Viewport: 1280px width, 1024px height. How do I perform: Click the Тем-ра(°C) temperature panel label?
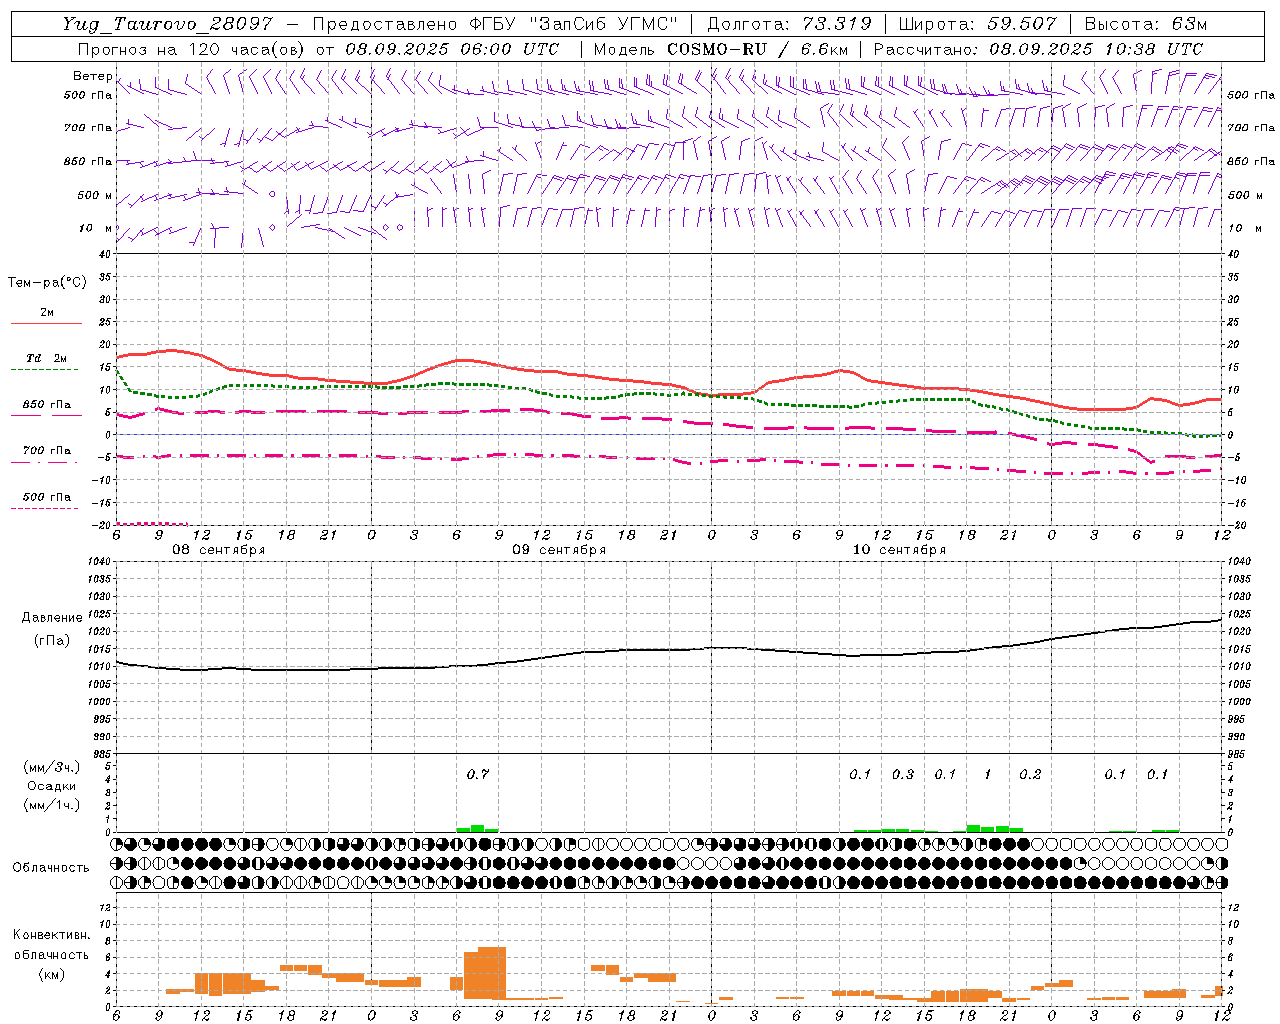47,283
